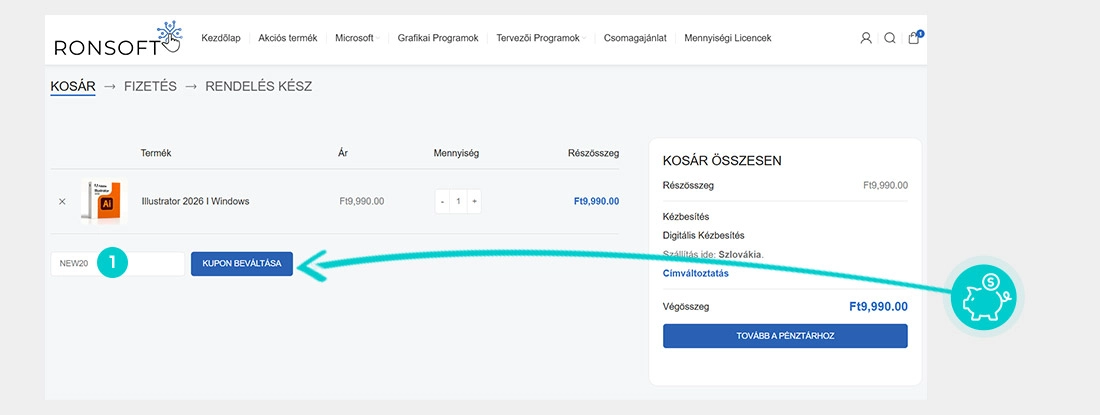1100x415 pixels.
Task: Open the search magnifier icon
Action: point(890,38)
